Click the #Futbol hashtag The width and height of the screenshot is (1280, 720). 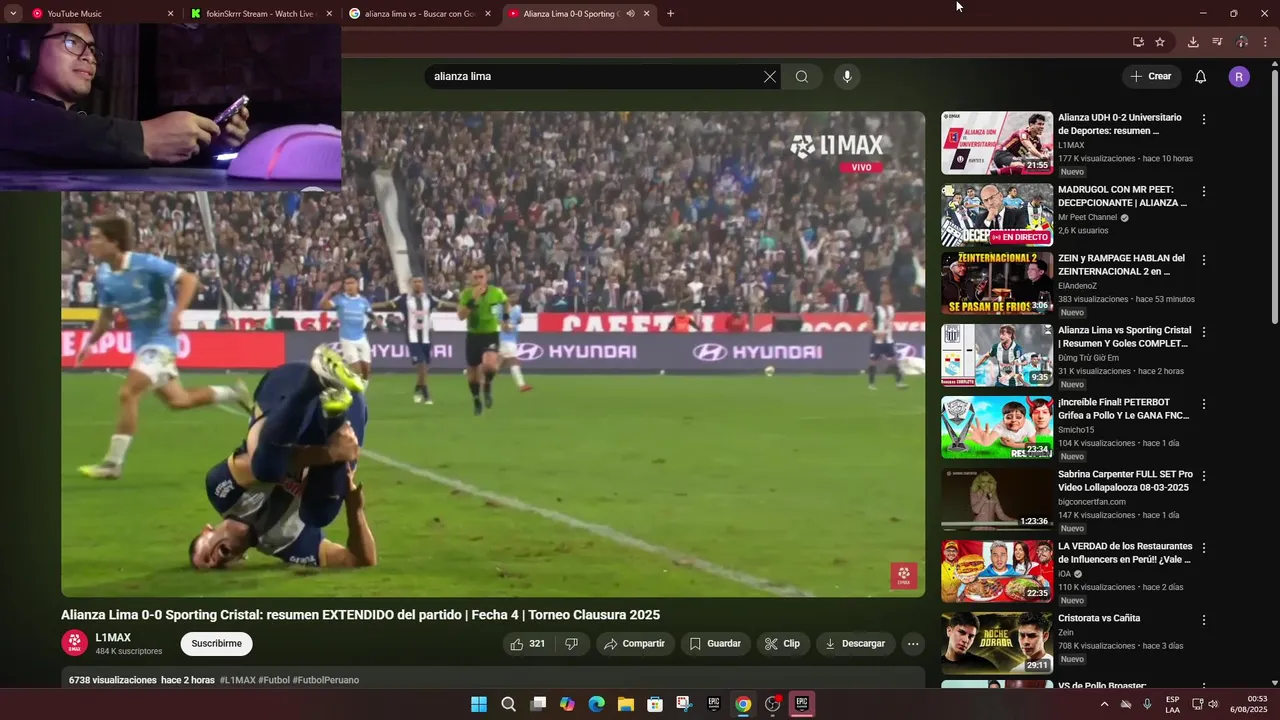point(274,680)
